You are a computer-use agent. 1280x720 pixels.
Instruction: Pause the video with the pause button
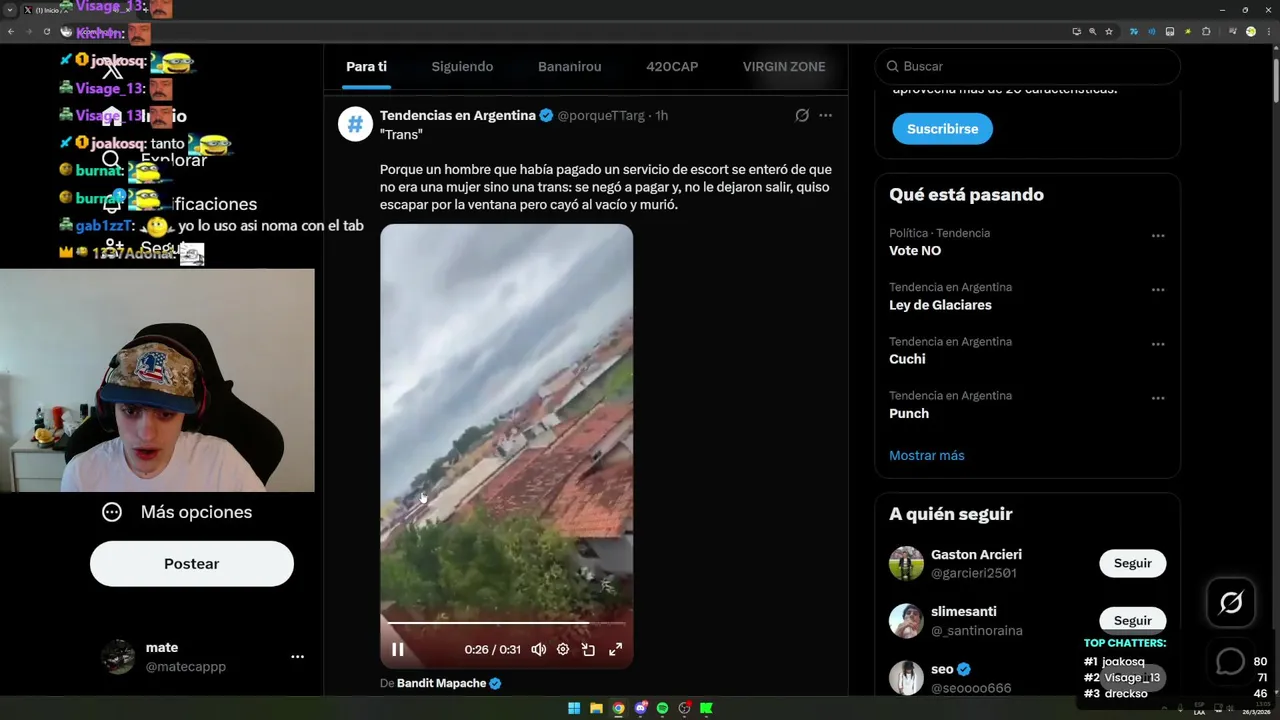pyautogui.click(x=398, y=650)
